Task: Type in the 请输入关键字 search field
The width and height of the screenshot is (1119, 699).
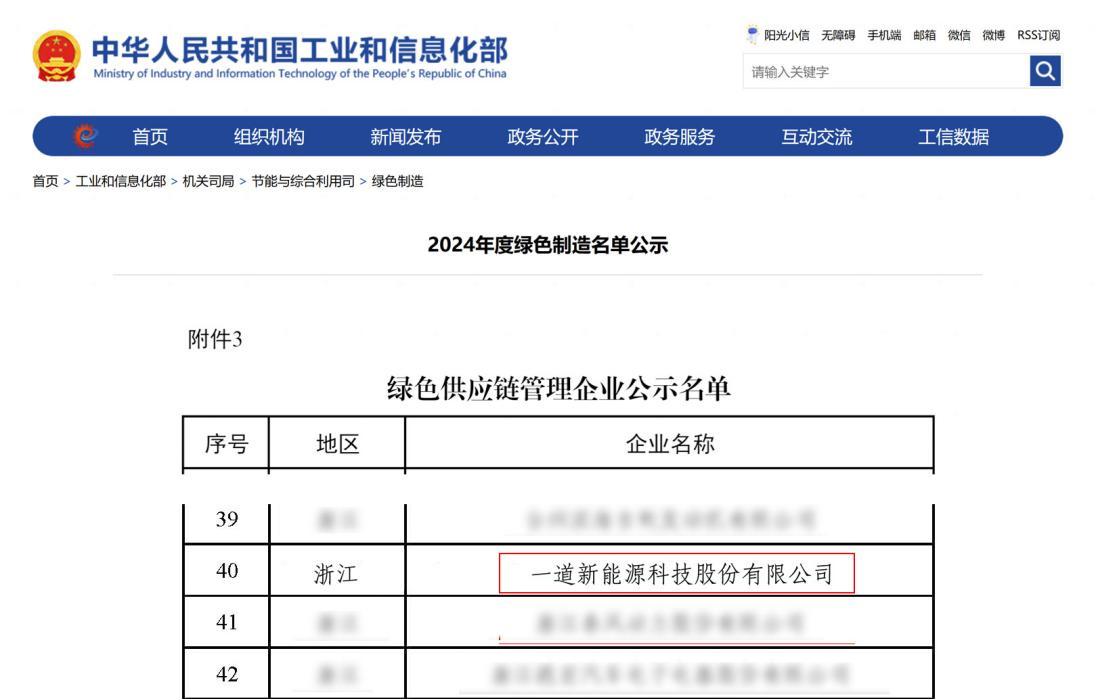Action: 885,72
